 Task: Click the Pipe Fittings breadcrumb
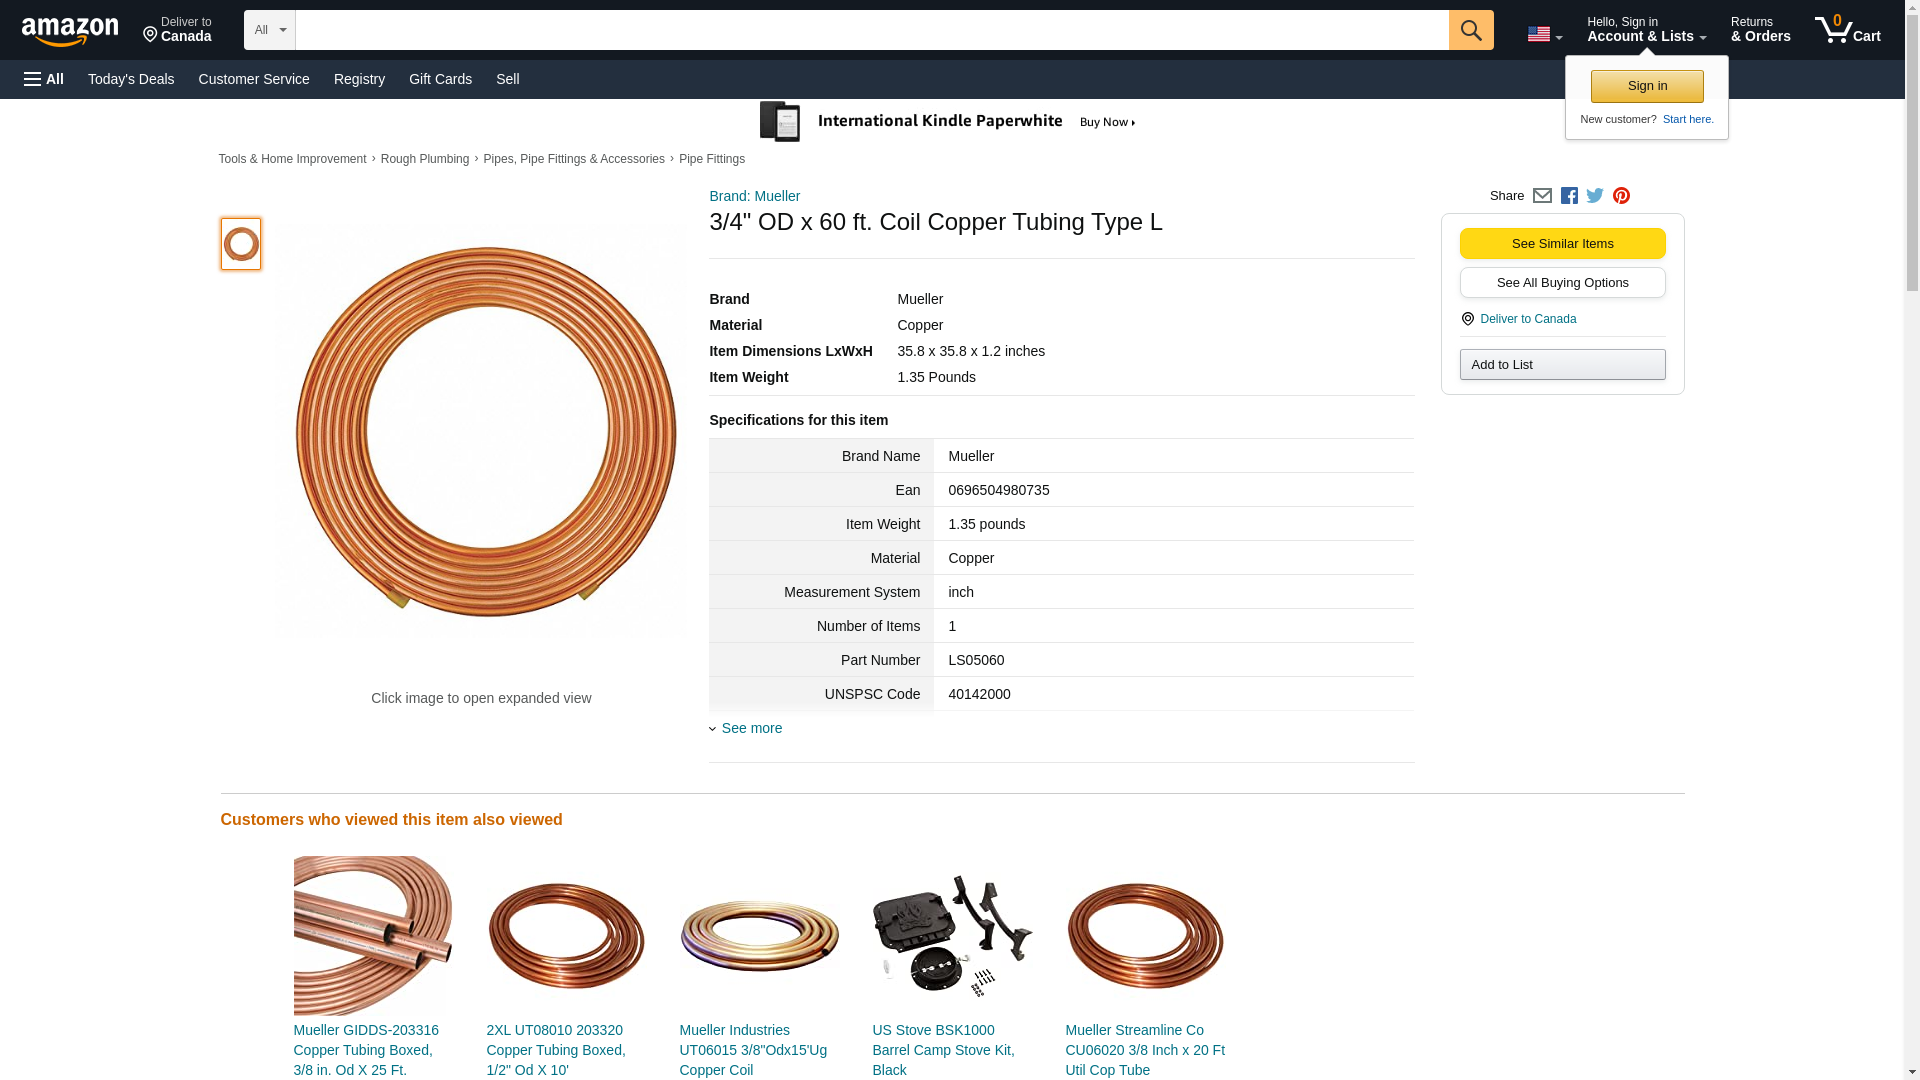click(711, 159)
